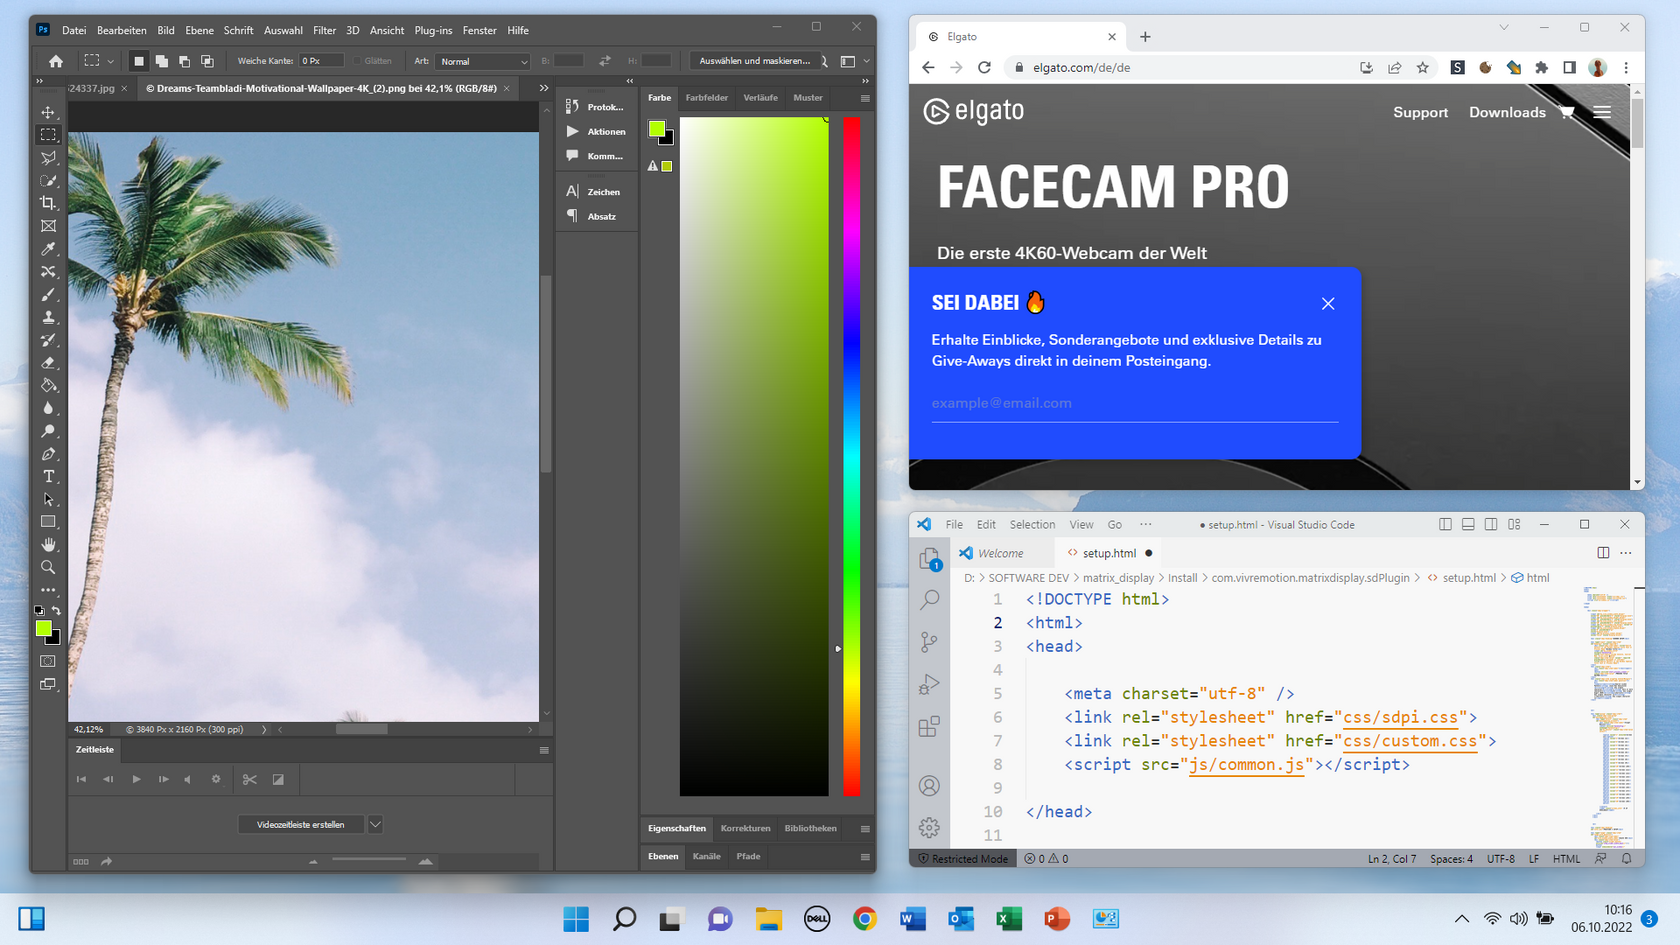Select the Crop tool in Photoshop
This screenshot has height=945, width=1680.
pos(48,203)
